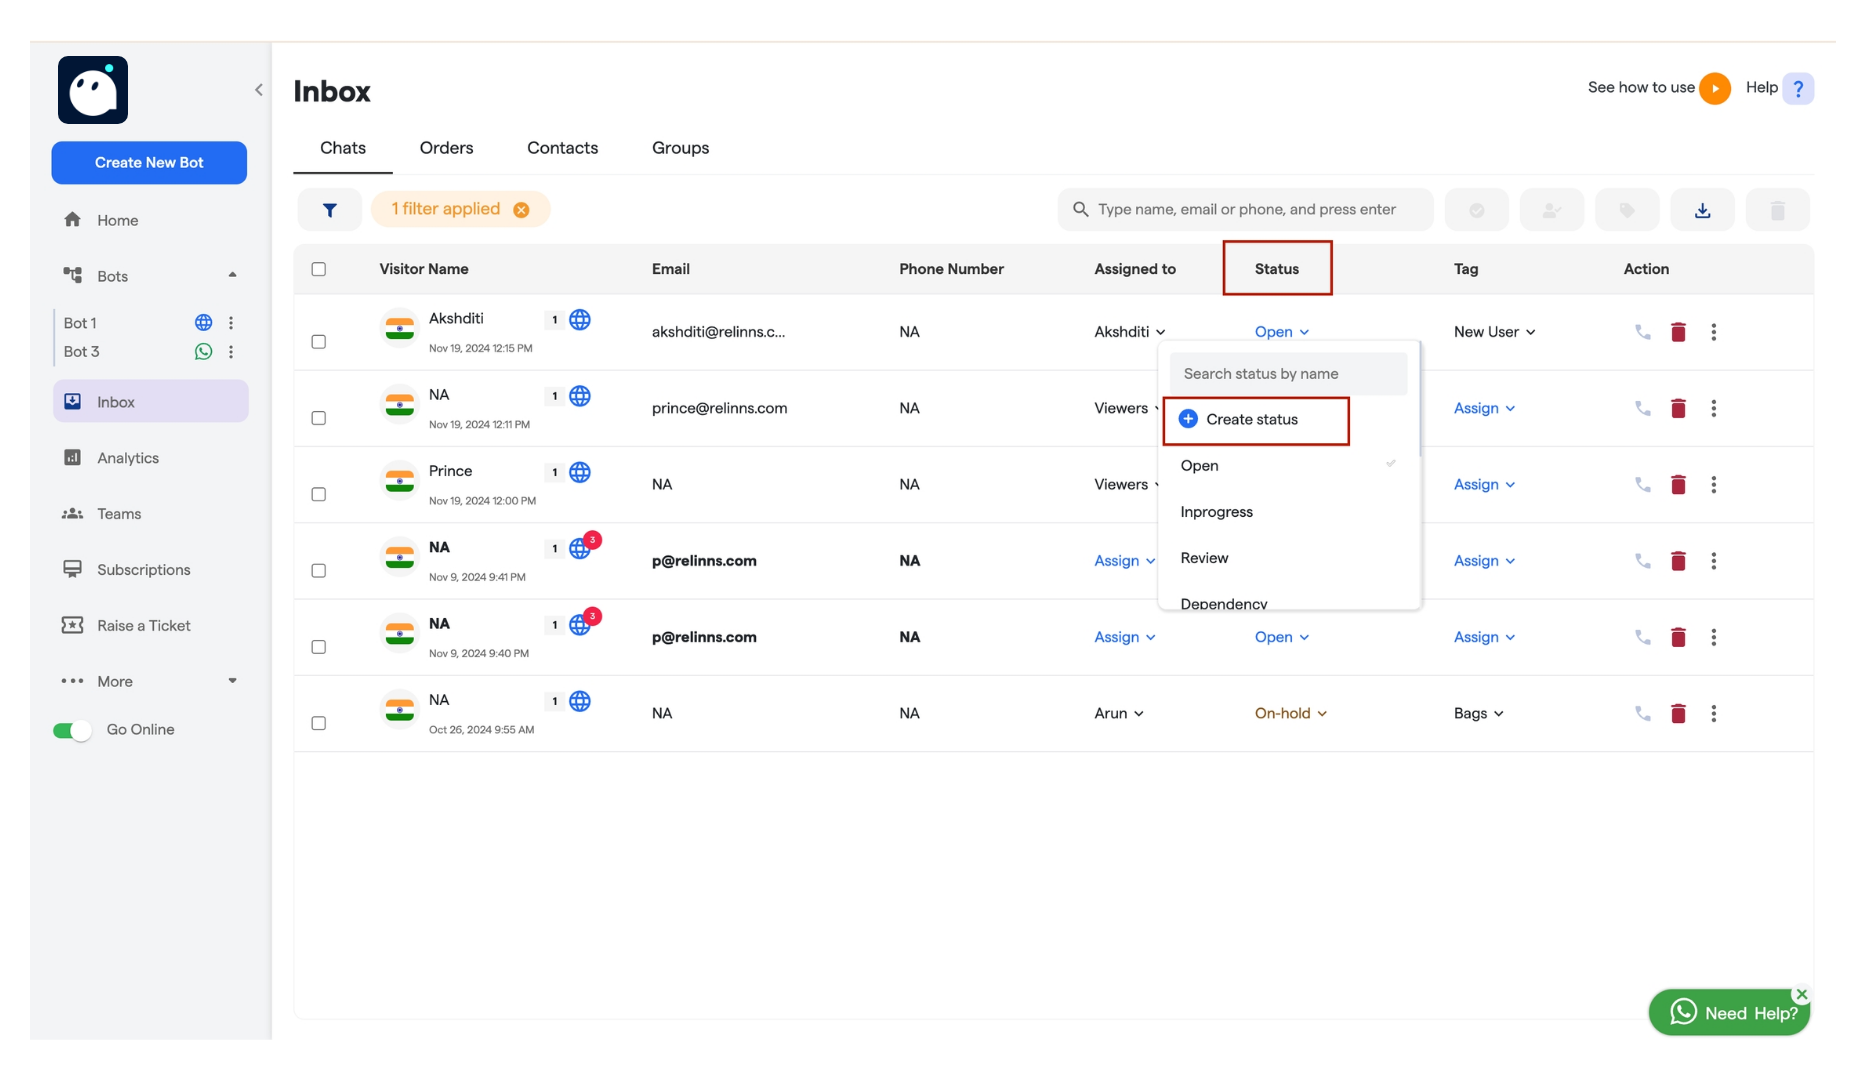Call Akshditi using phone icon
The image size is (1866, 1080).
(x=1642, y=332)
